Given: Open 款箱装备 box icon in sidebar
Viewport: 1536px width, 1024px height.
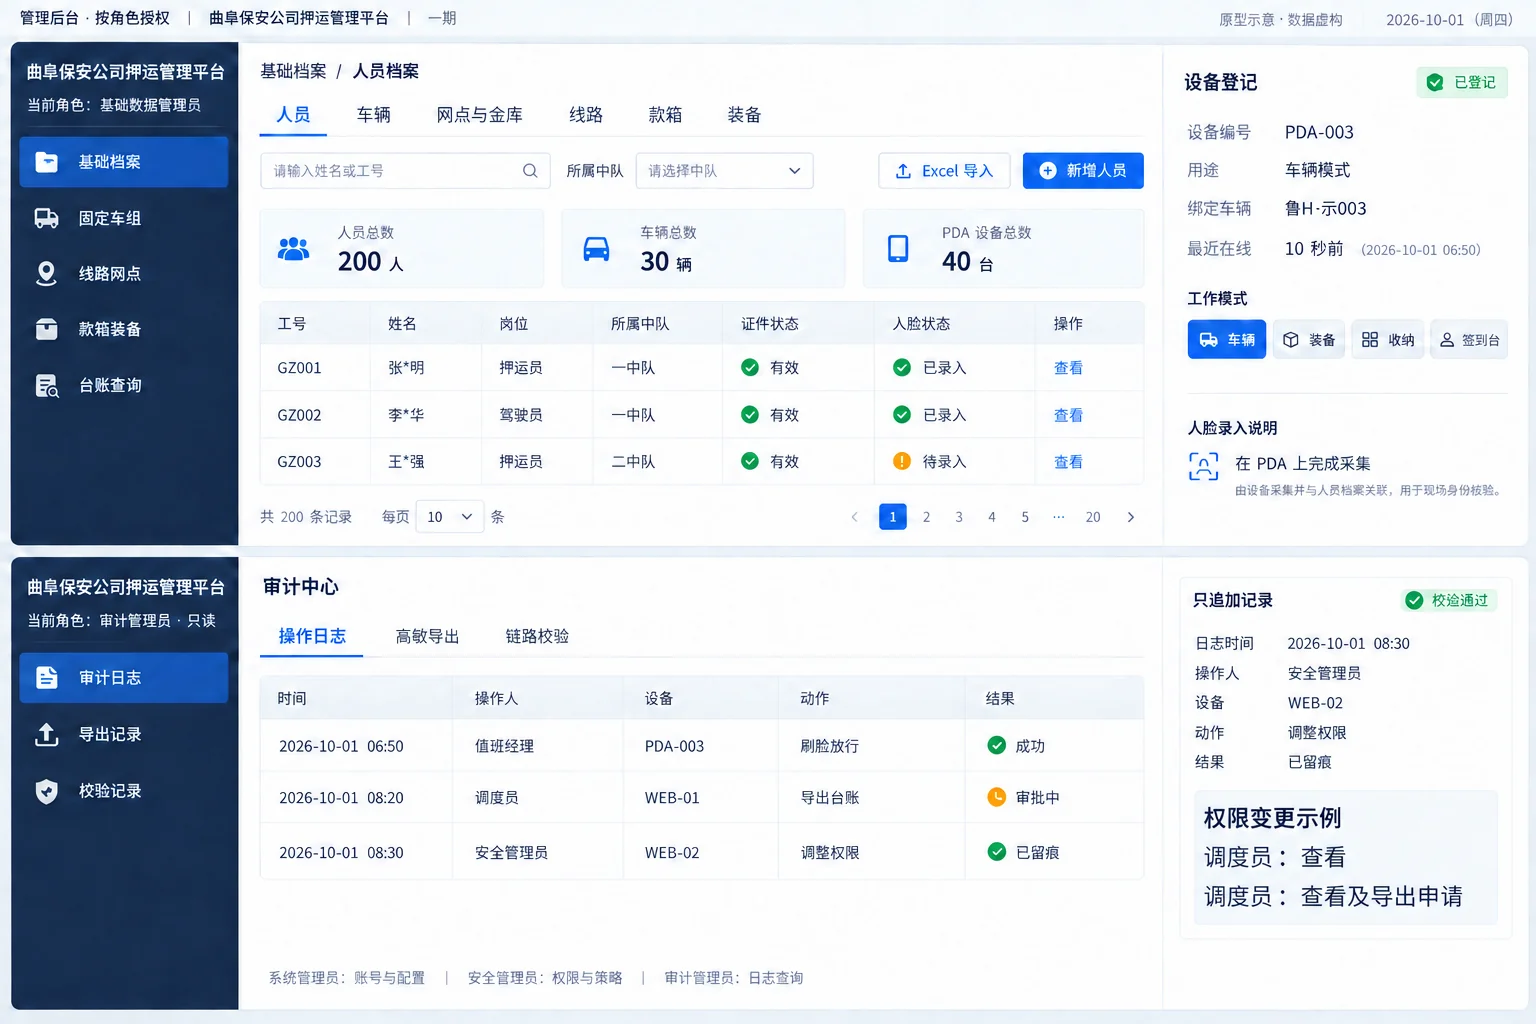Looking at the screenshot, I should tap(47, 329).
